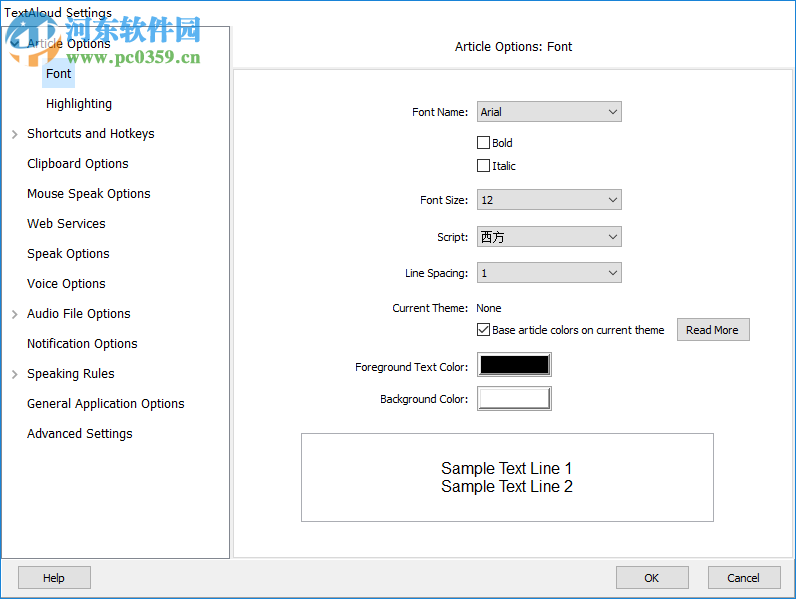Expand the Shortcuts and Hotkeys node arrow
Screen dimensions: 796x599
[x=15, y=134]
